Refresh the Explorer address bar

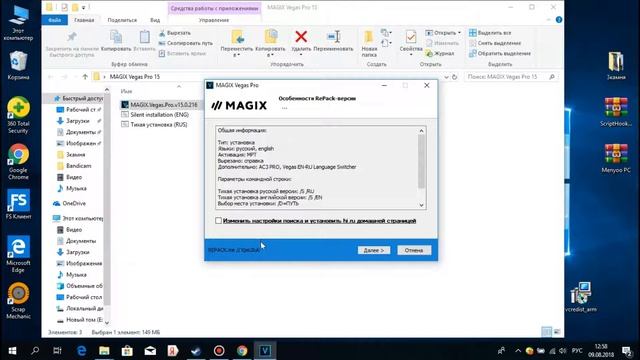pos(454,77)
